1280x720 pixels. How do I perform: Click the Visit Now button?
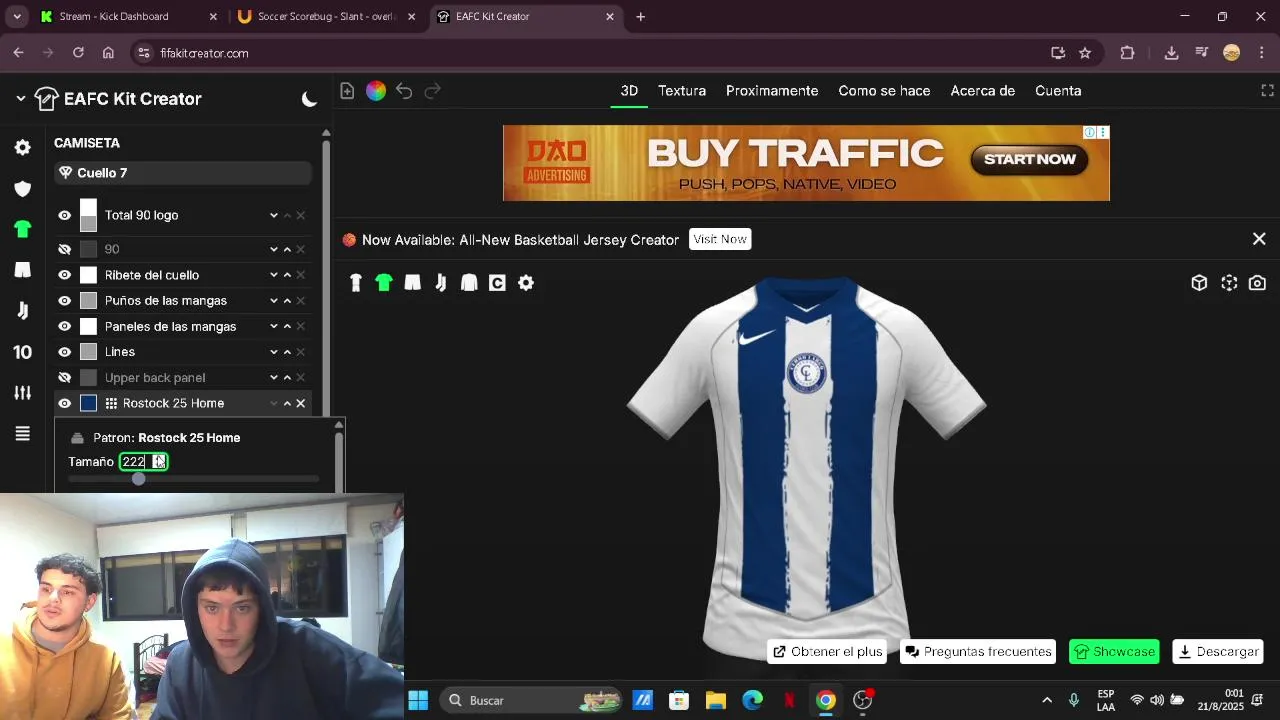(720, 239)
